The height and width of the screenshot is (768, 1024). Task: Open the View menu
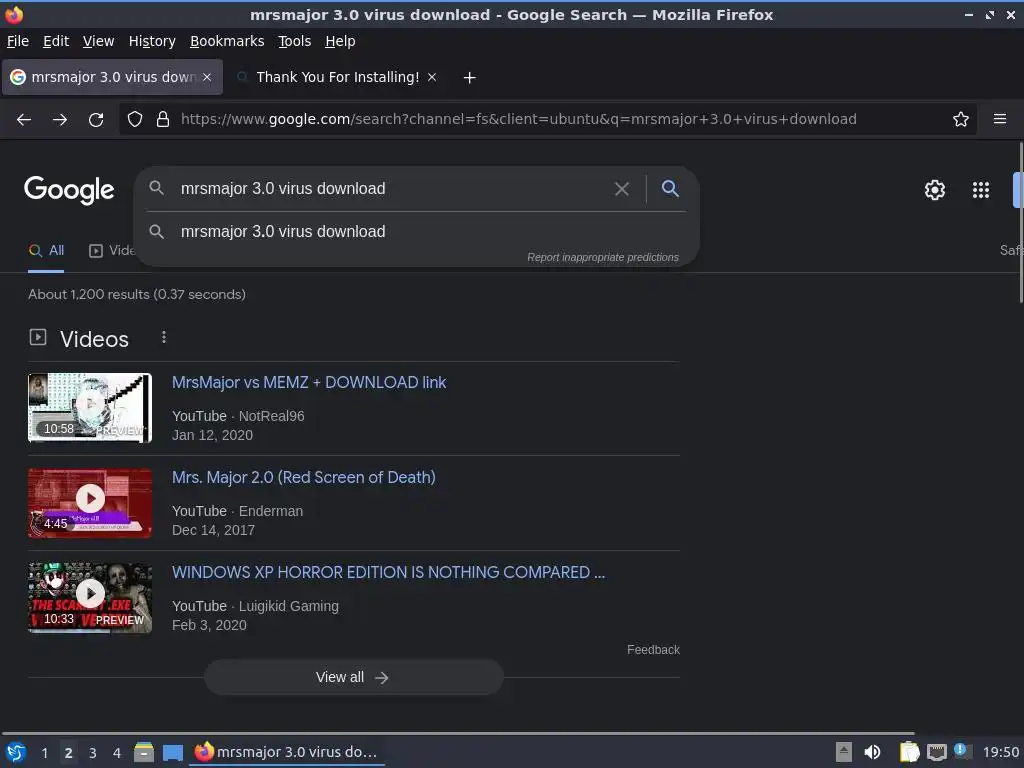pos(99,41)
